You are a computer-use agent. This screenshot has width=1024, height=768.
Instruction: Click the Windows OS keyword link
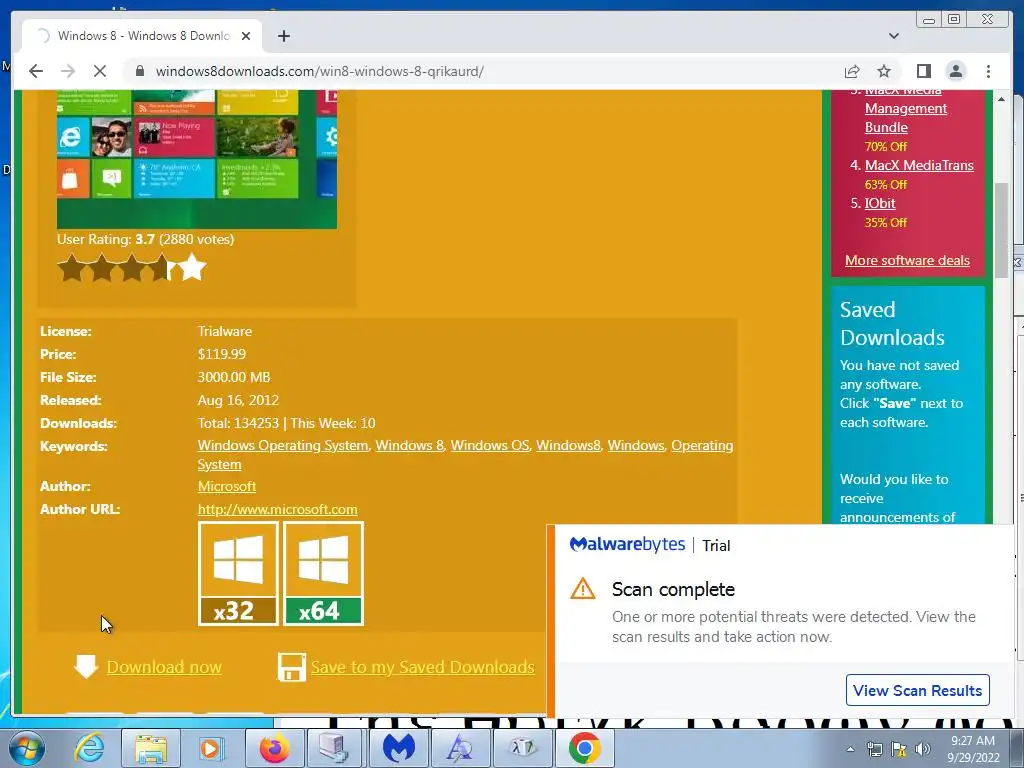click(x=490, y=445)
